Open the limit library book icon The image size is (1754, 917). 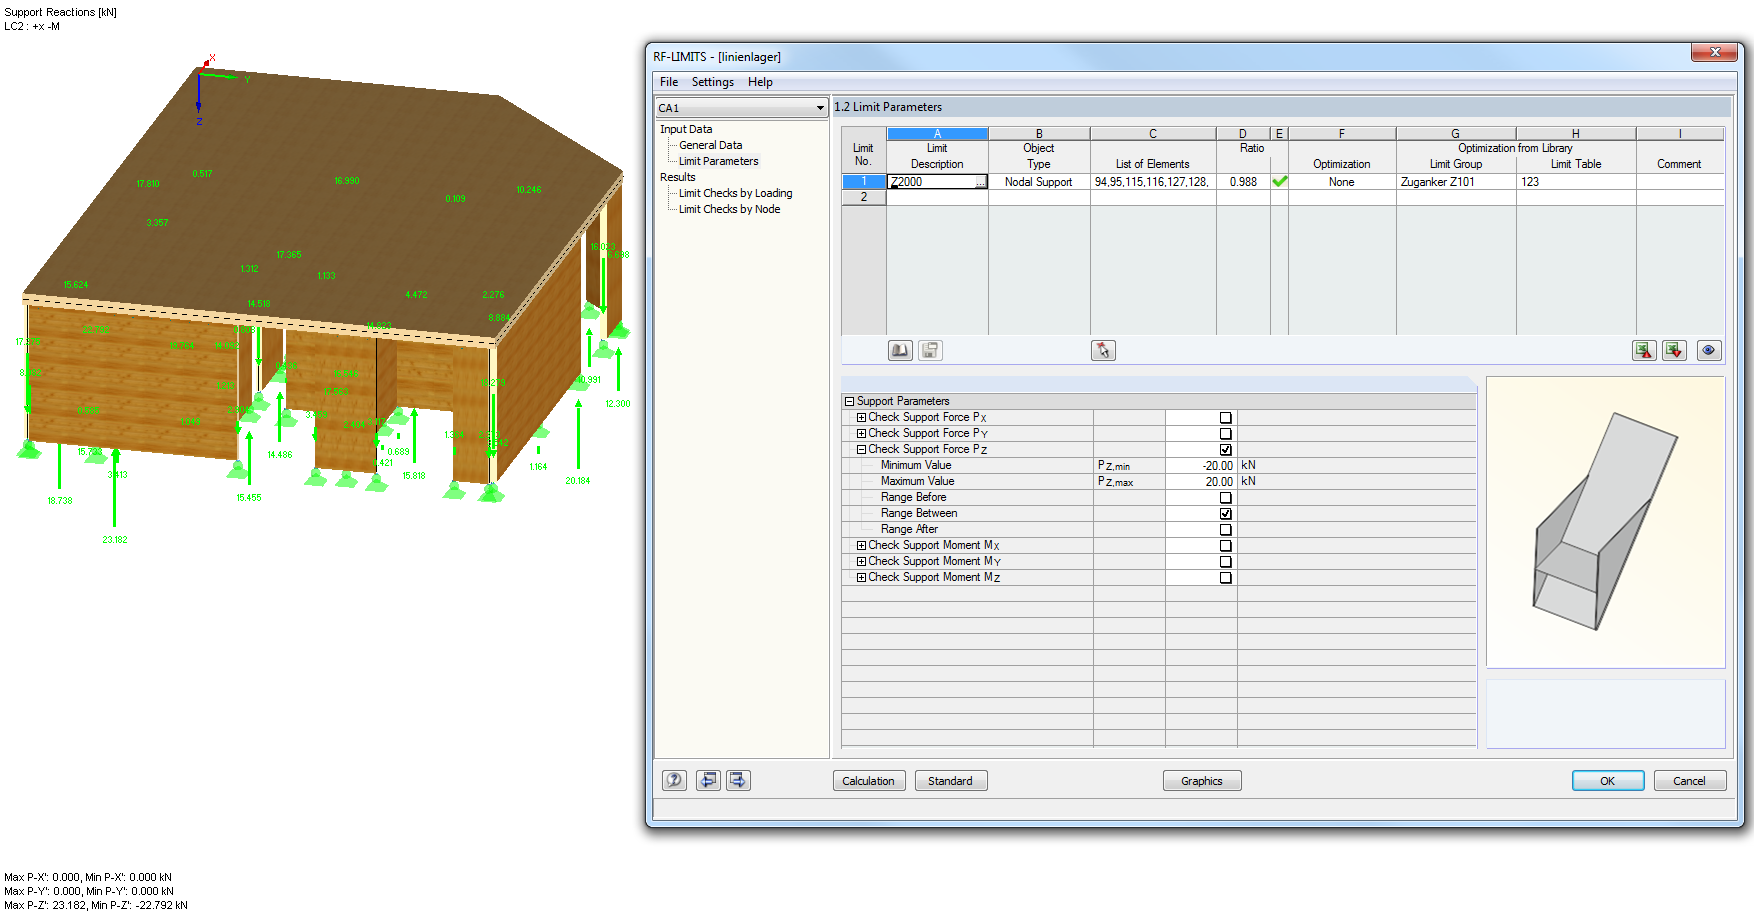900,350
